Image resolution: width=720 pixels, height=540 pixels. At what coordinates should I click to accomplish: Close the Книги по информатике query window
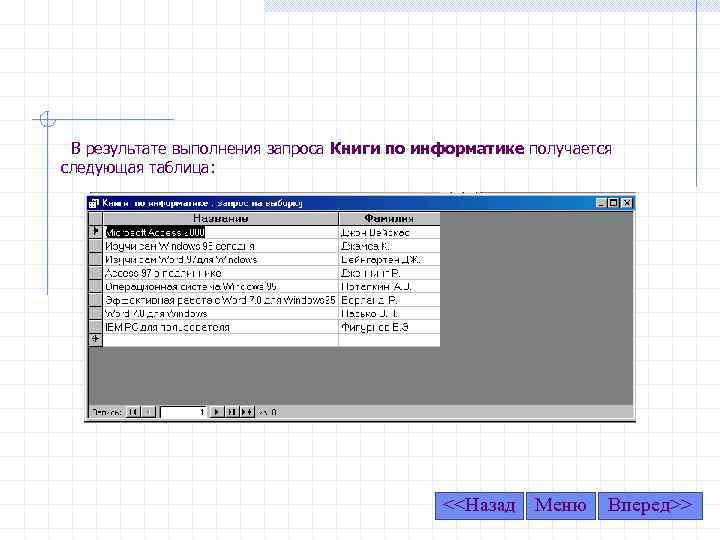pyautogui.click(x=627, y=203)
